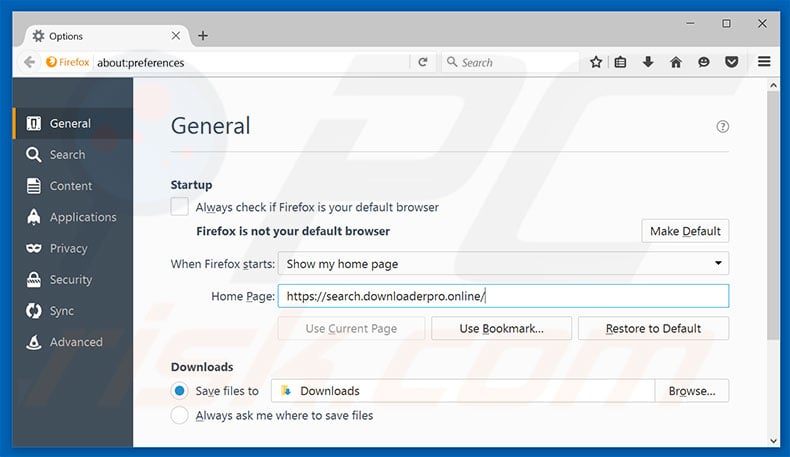Maximize the Firefox window

tap(726, 23)
